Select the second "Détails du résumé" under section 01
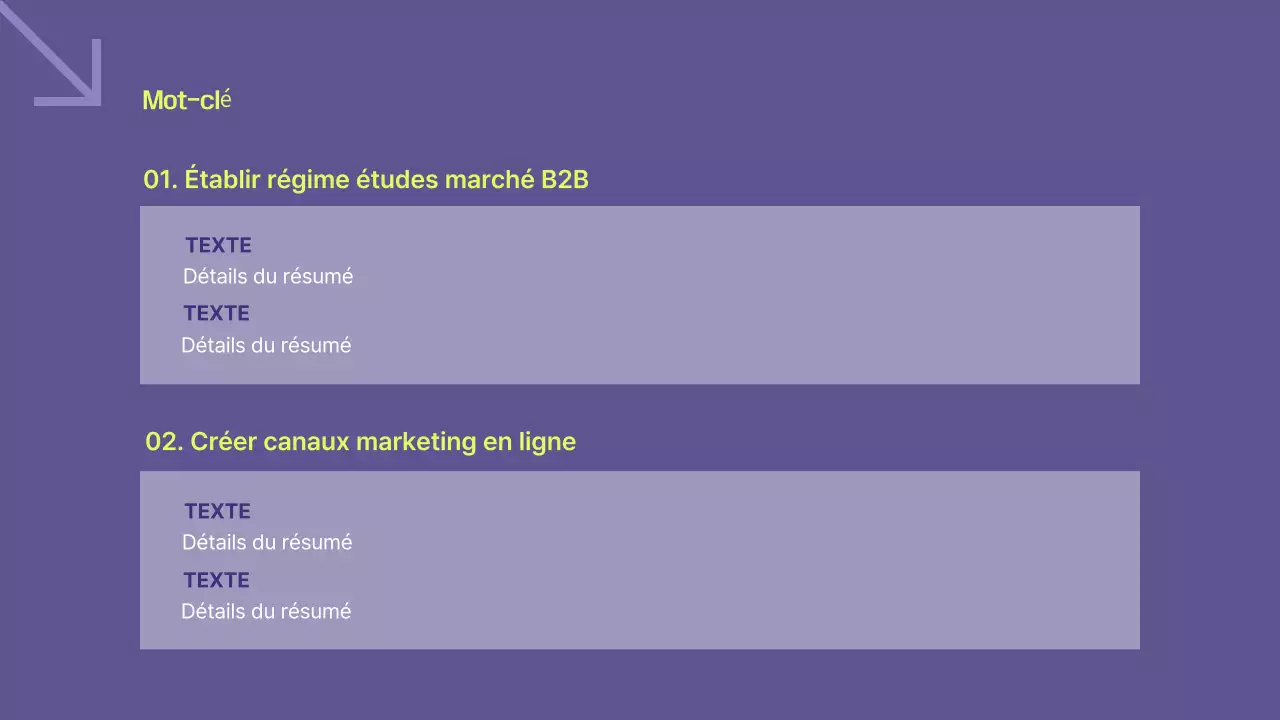The image size is (1280, 720). tap(266, 346)
